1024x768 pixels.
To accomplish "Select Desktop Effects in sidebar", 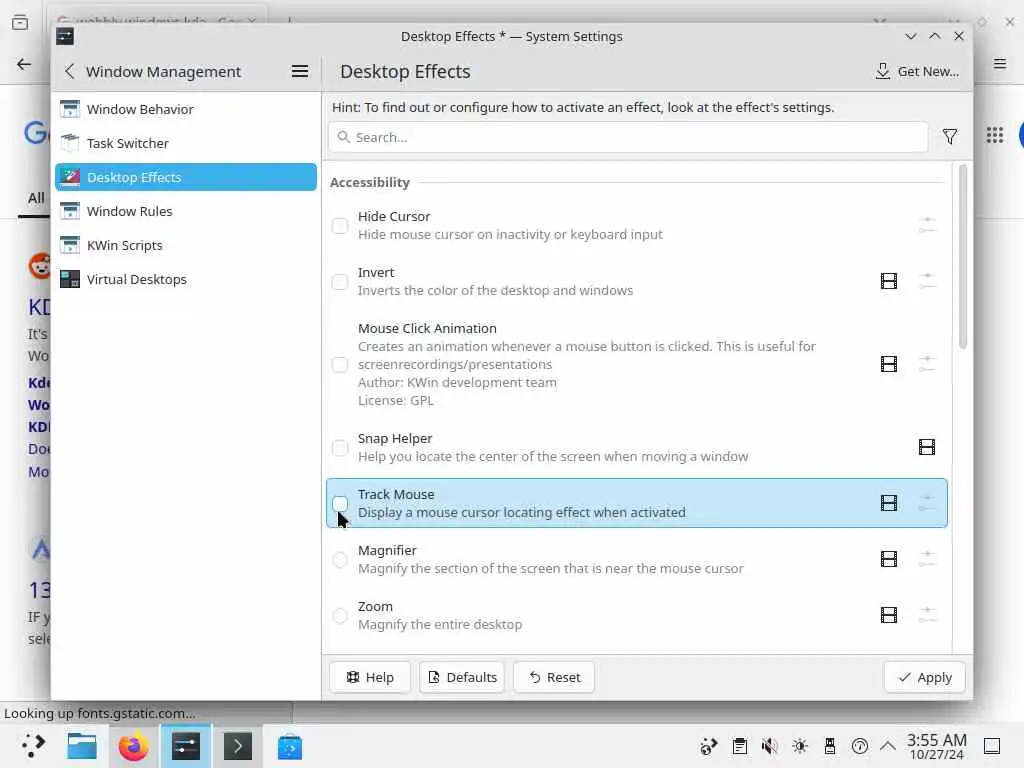I will pos(185,177).
